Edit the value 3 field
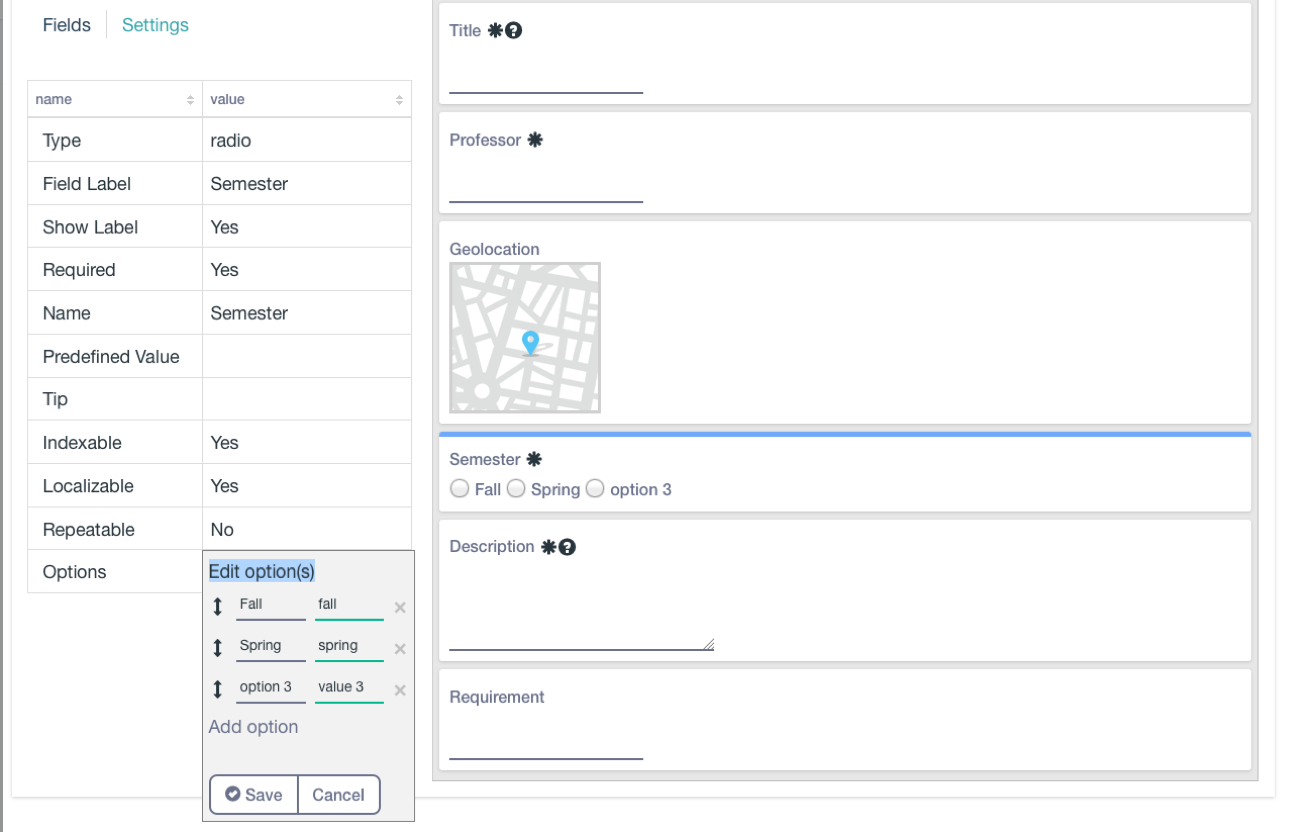Viewport: 1309px width, 832px height. pyautogui.click(x=349, y=688)
